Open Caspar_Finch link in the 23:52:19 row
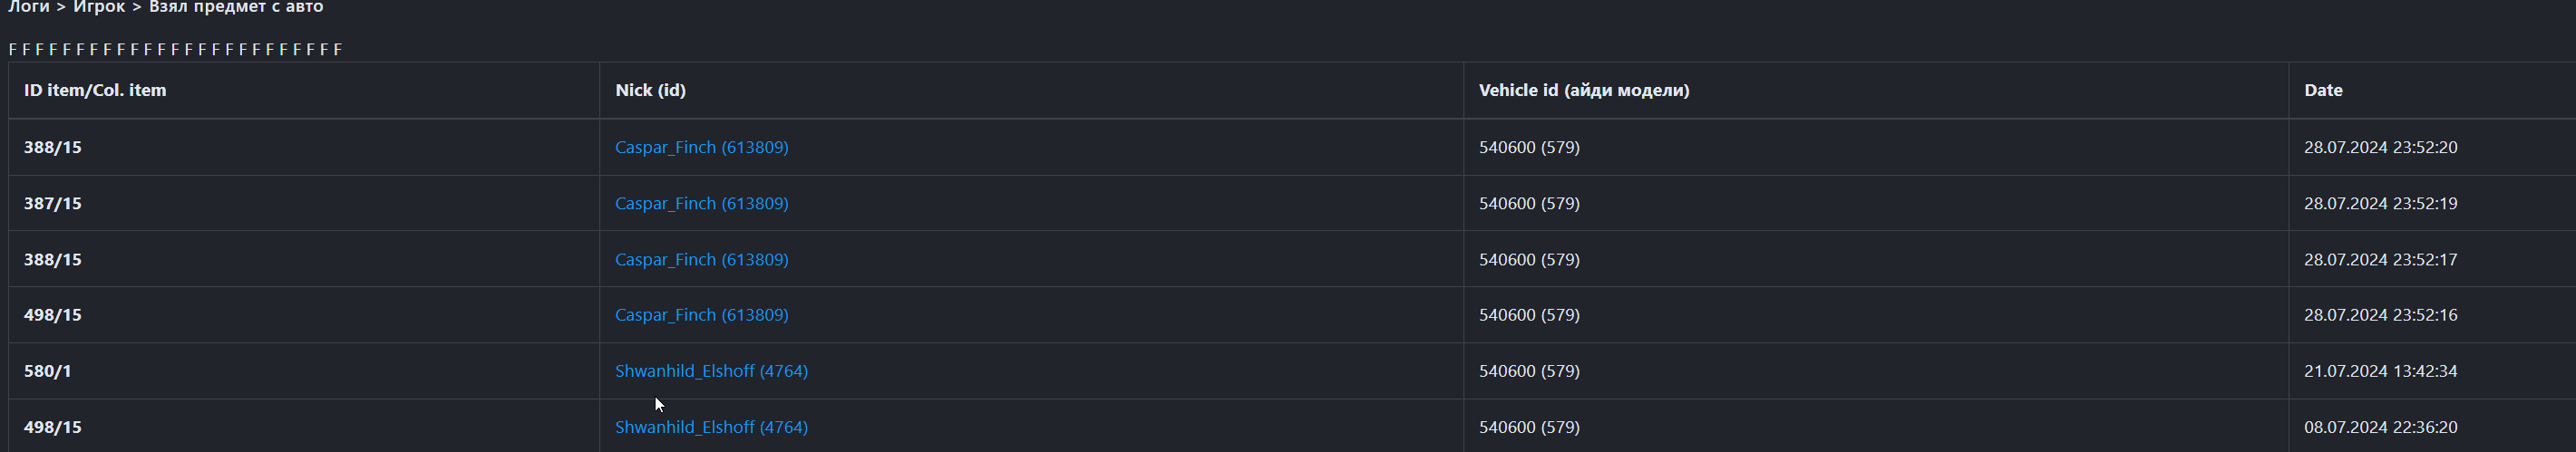 (701, 203)
